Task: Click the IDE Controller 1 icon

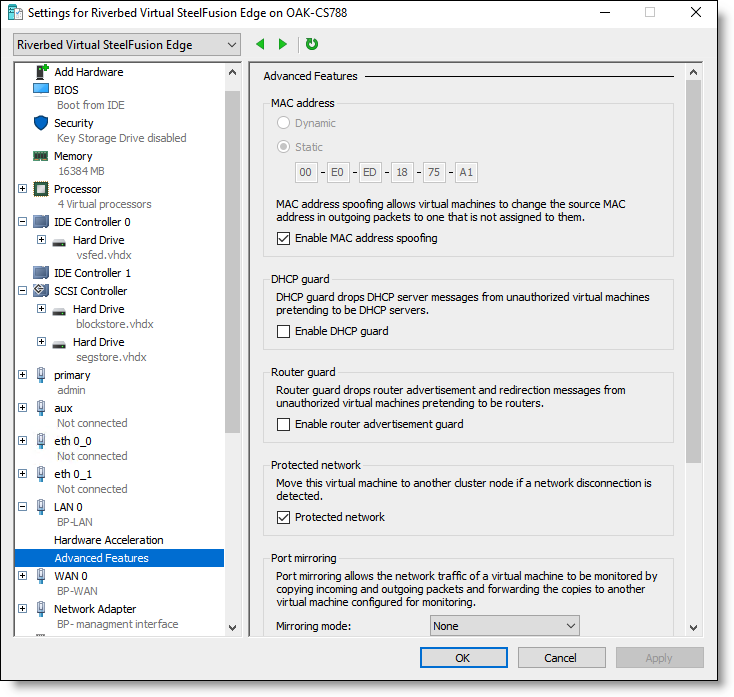Action: pos(41,272)
